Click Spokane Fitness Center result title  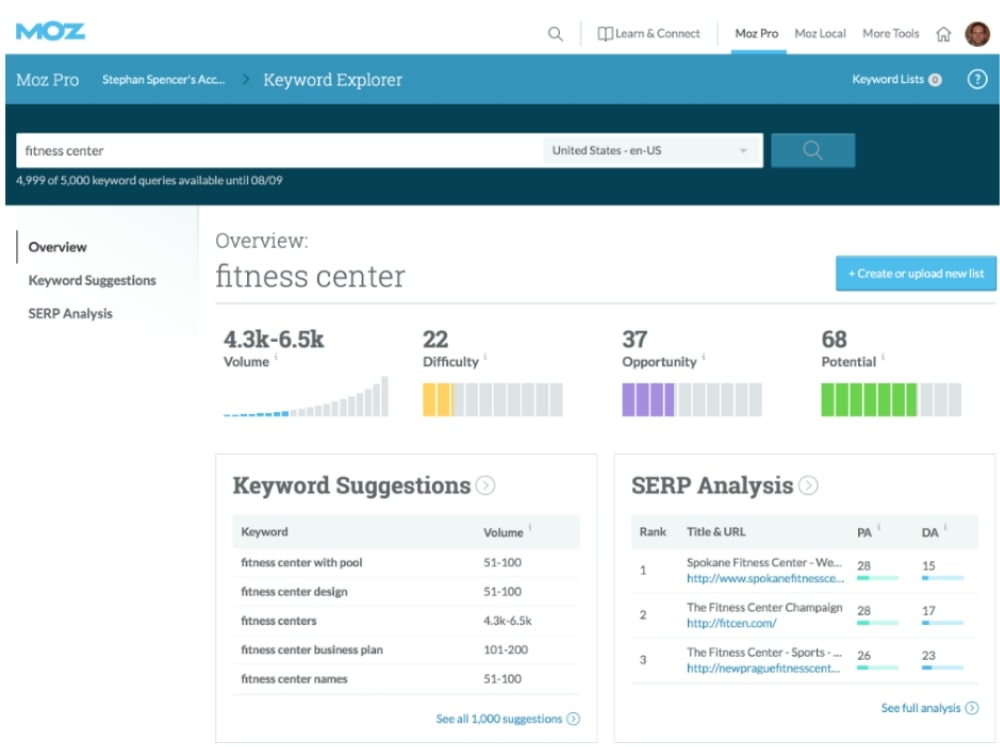coord(764,563)
